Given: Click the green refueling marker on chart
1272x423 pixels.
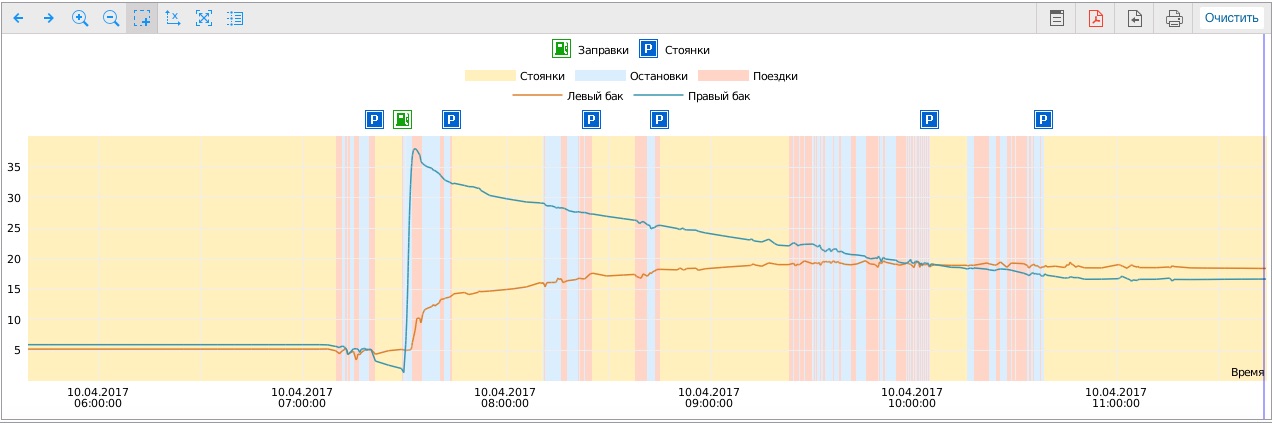Looking at the screenshot, I should click(402, 120).
